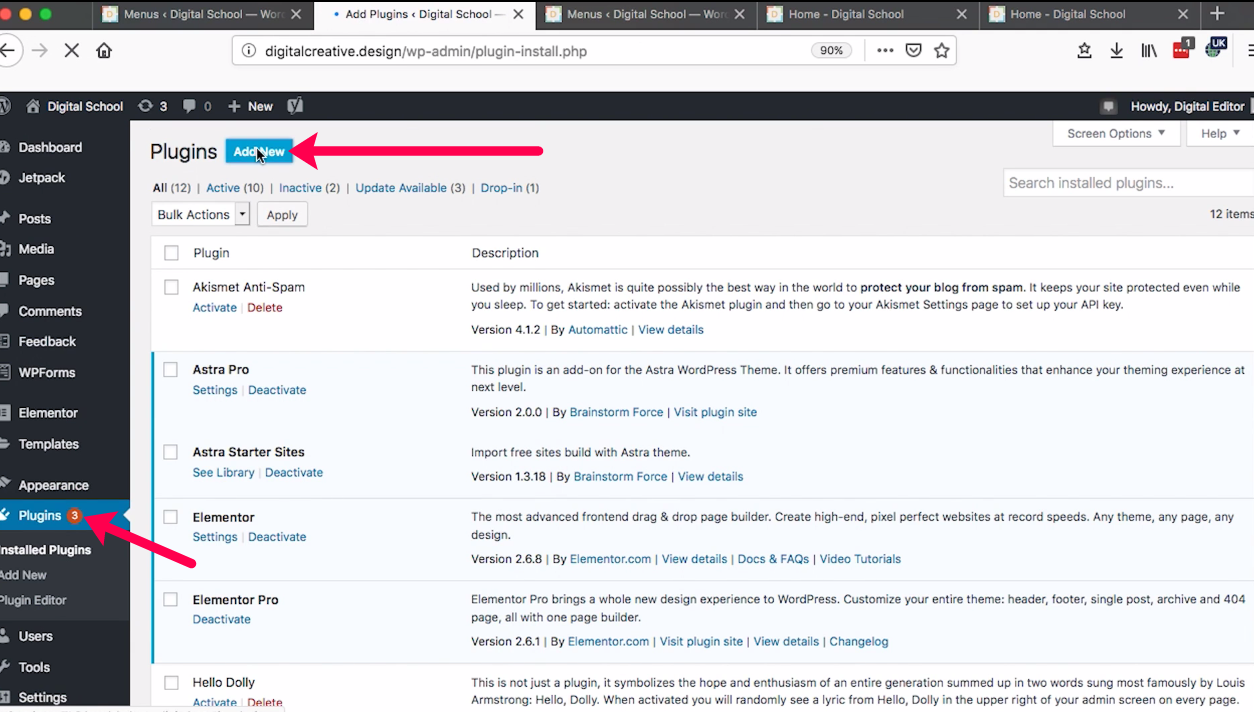Deactivate the Astra Pro plugin
The image size is (1254, 712).
277,390
